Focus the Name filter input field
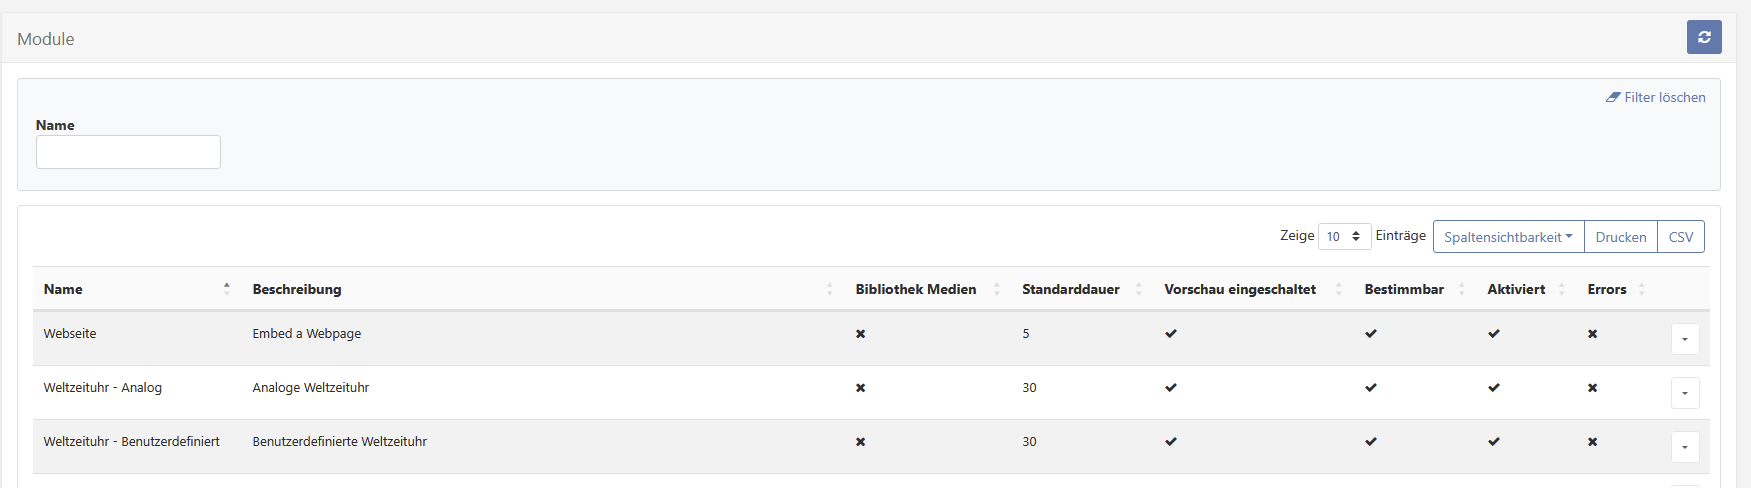Screen dimensions: 1751x488 point(128,152)
